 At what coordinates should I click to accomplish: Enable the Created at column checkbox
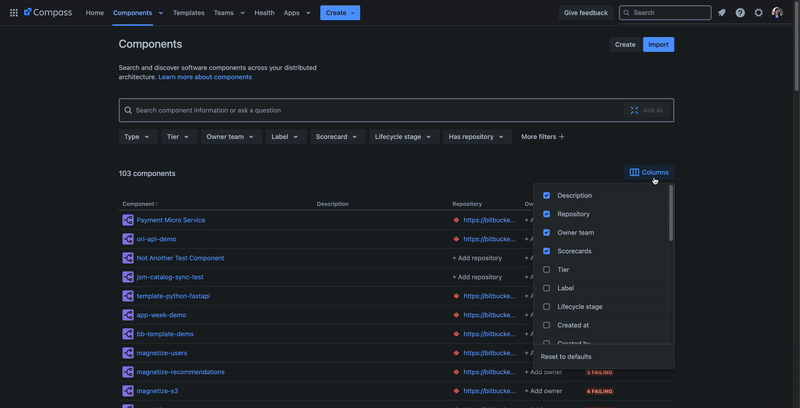(546, 325)
